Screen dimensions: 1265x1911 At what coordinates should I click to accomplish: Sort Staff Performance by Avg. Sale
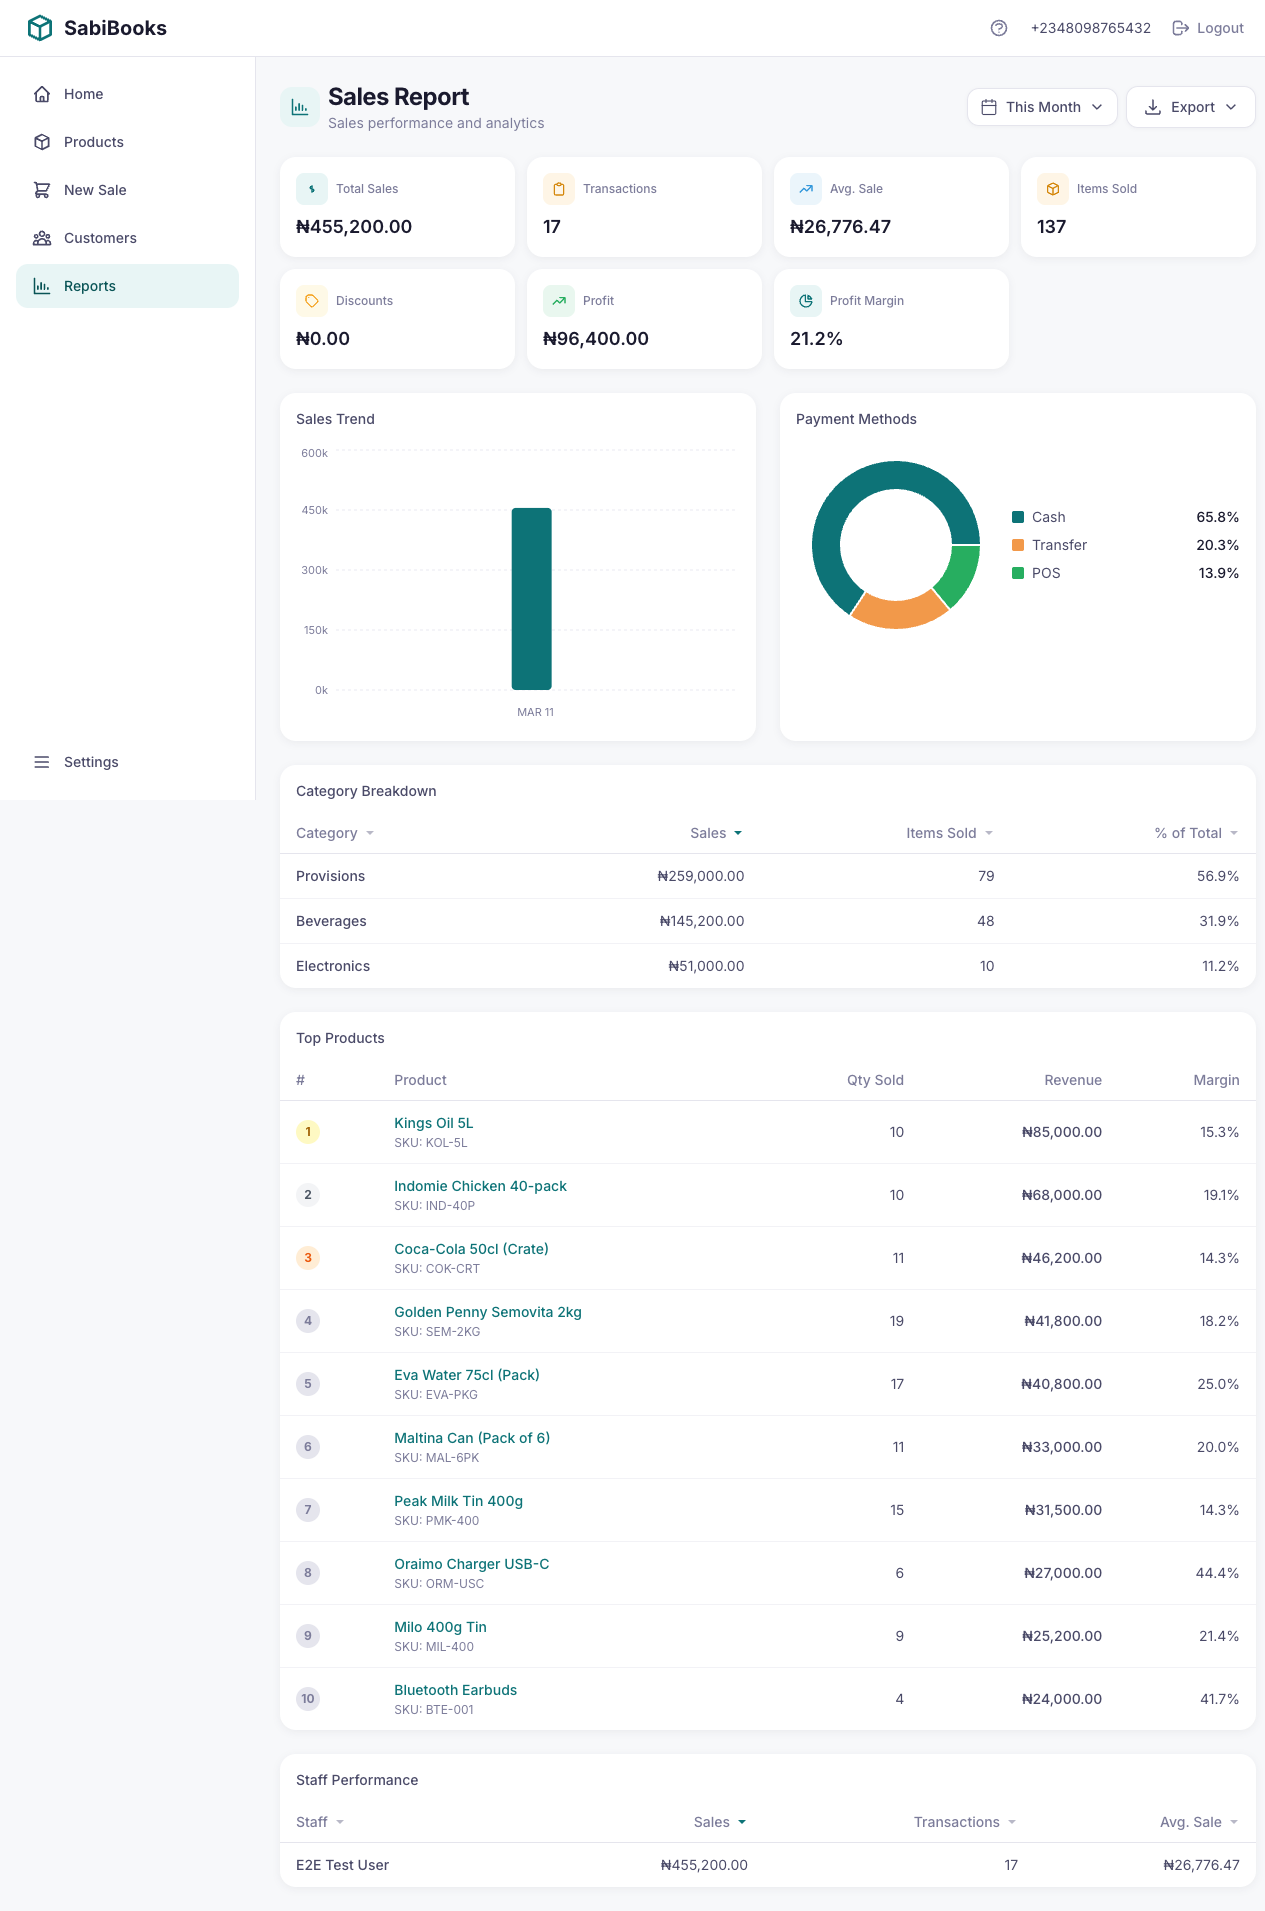[1198, 1822]
